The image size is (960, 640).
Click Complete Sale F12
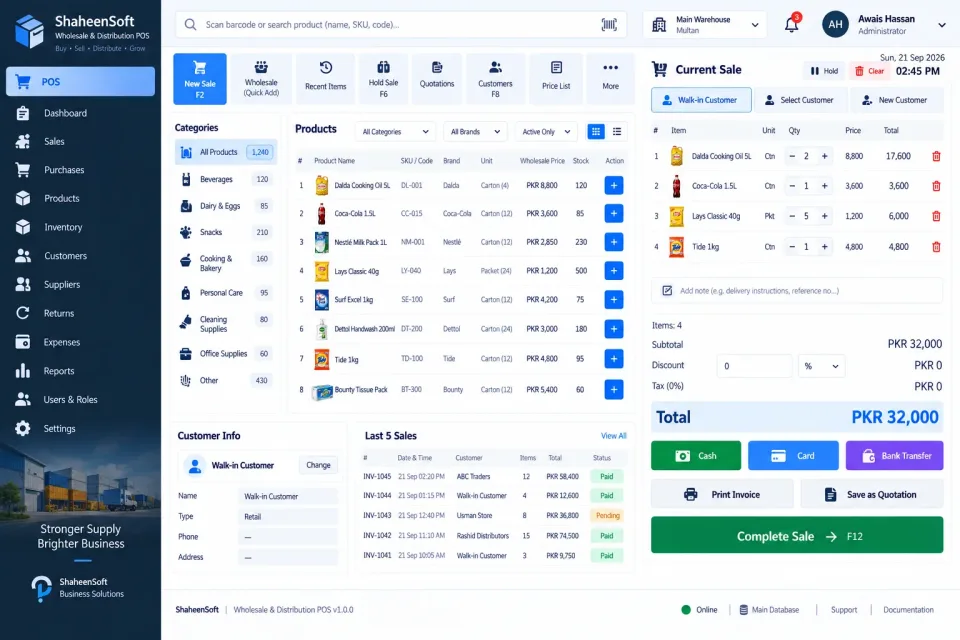[x=797, y=535]
